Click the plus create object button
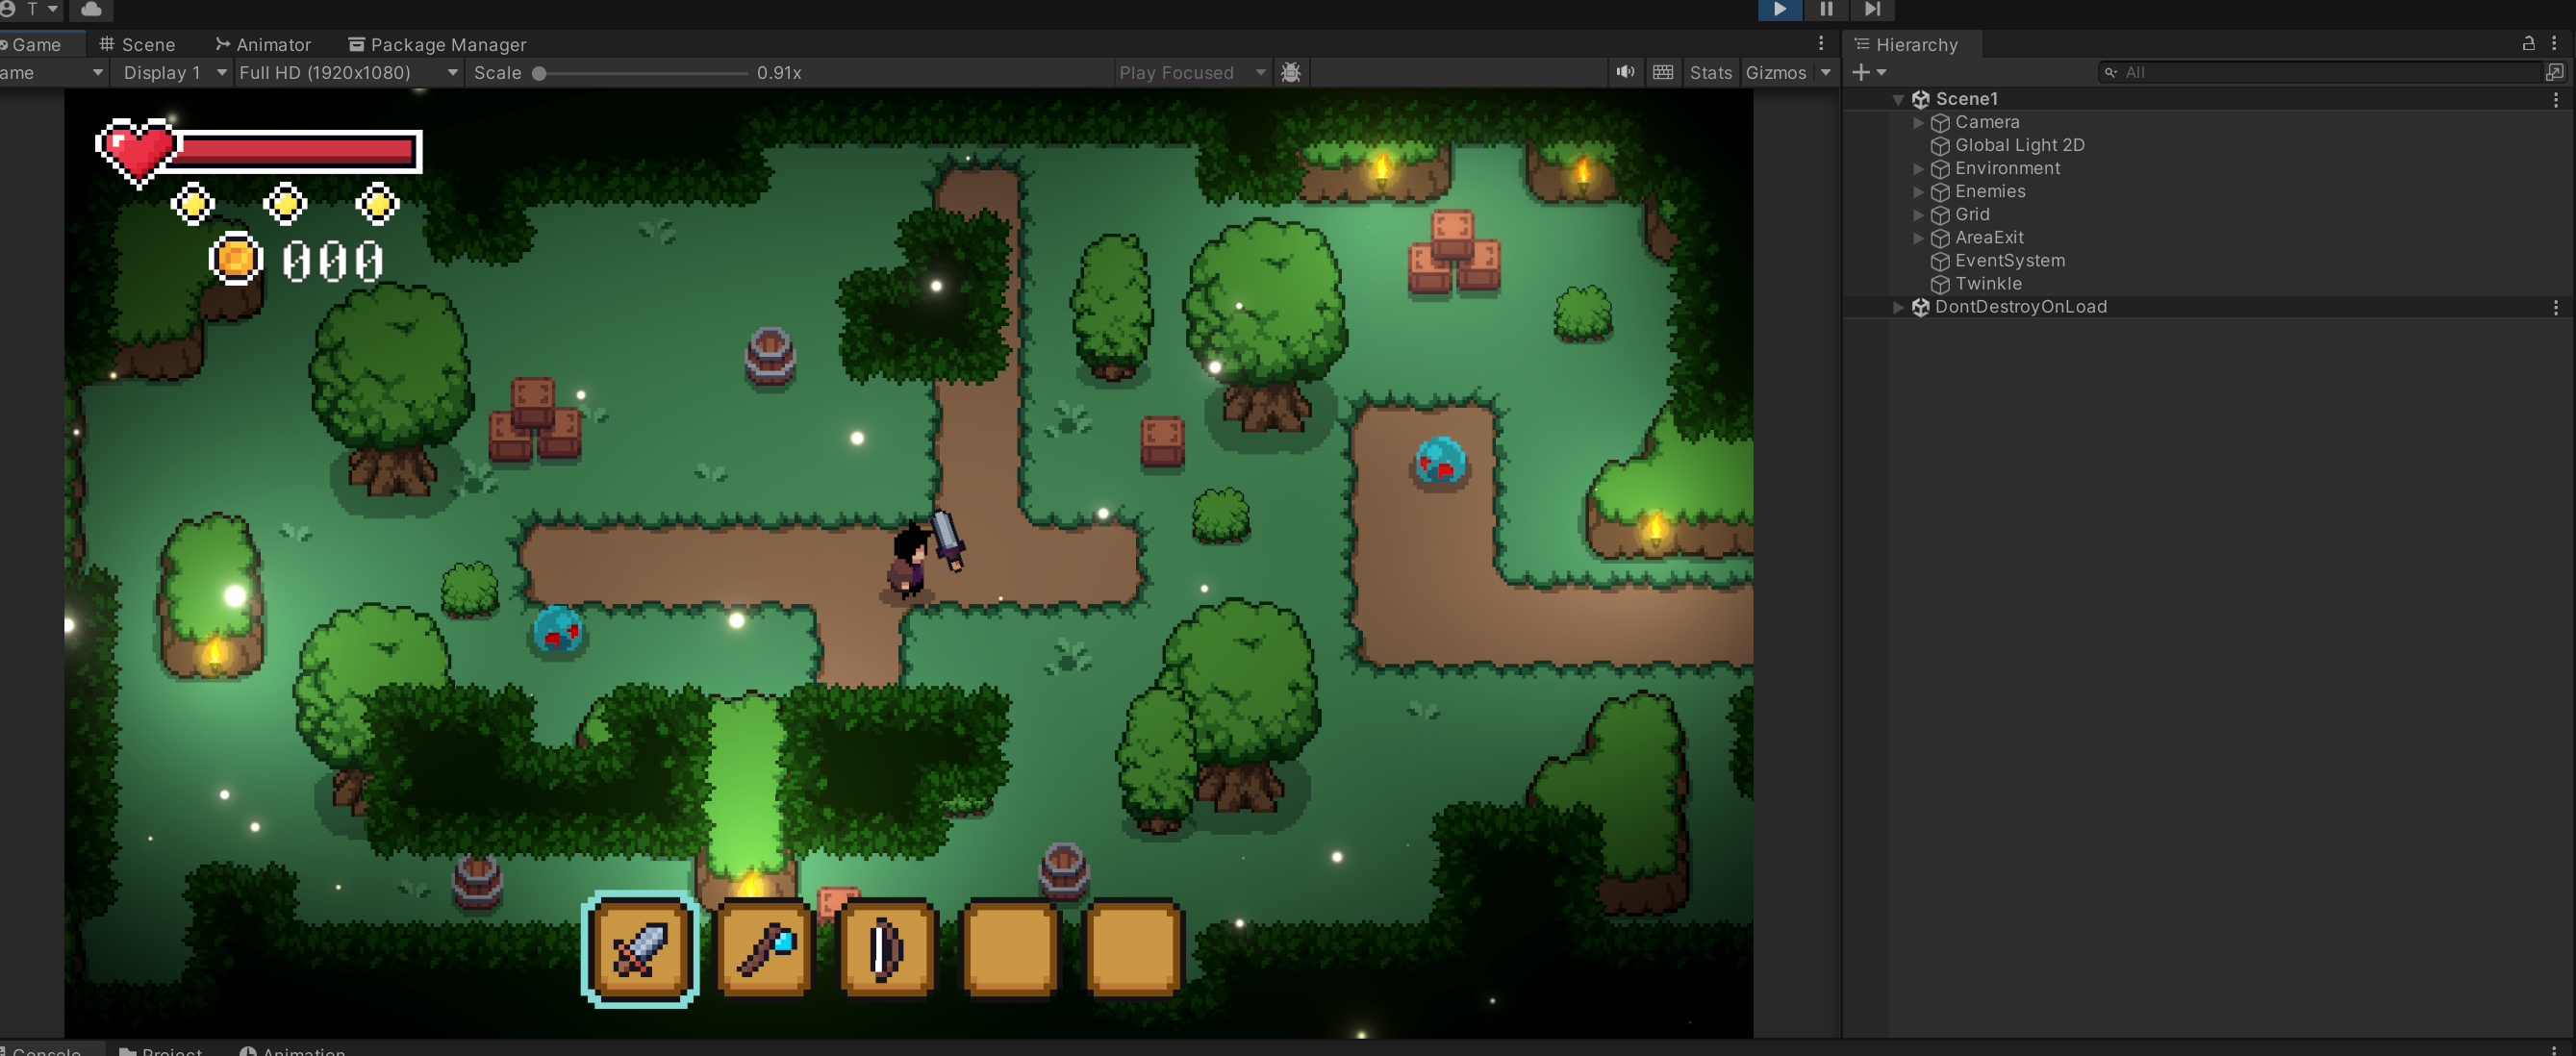Viewport: 2576px width, 1056px height. coord(1868,72)
